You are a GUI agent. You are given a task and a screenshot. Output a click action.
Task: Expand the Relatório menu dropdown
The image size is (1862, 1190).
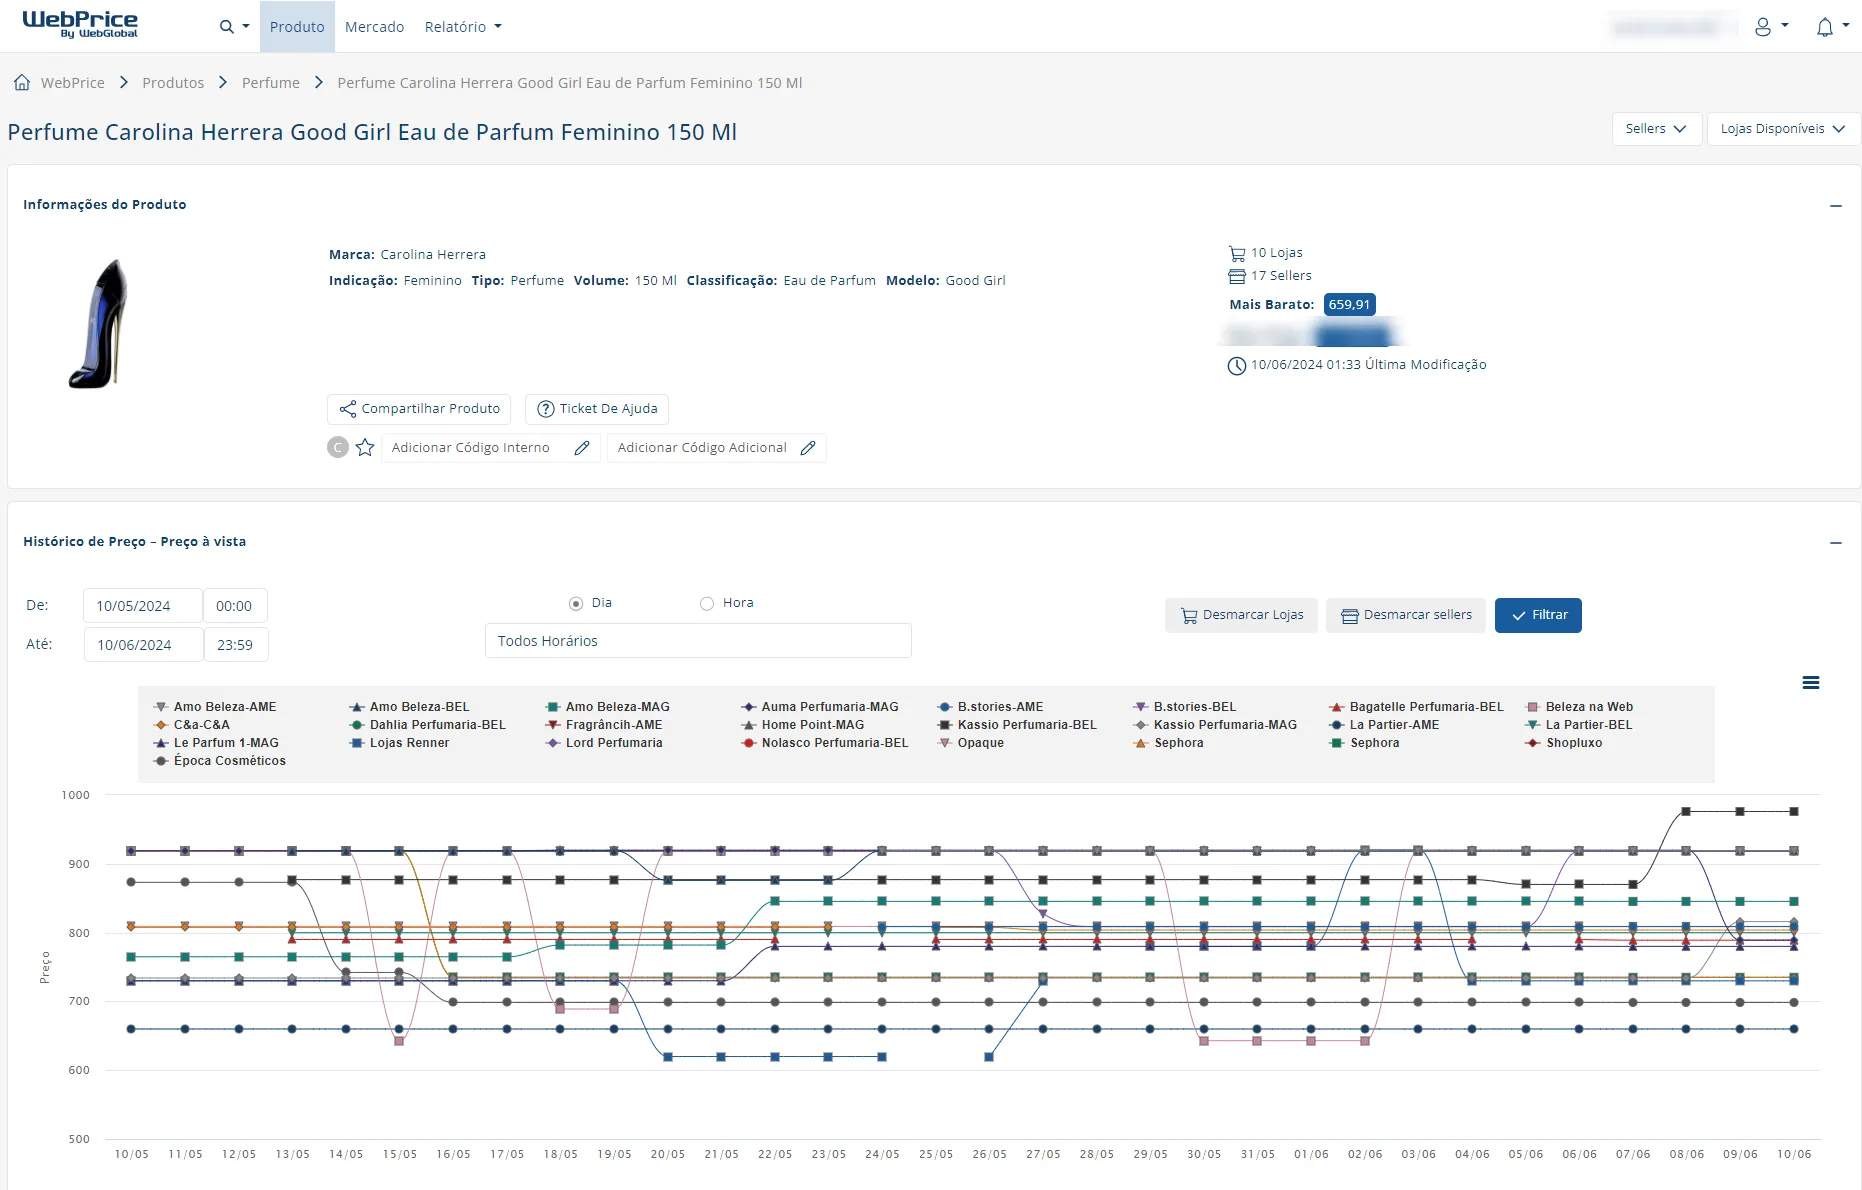pos(463,27)
